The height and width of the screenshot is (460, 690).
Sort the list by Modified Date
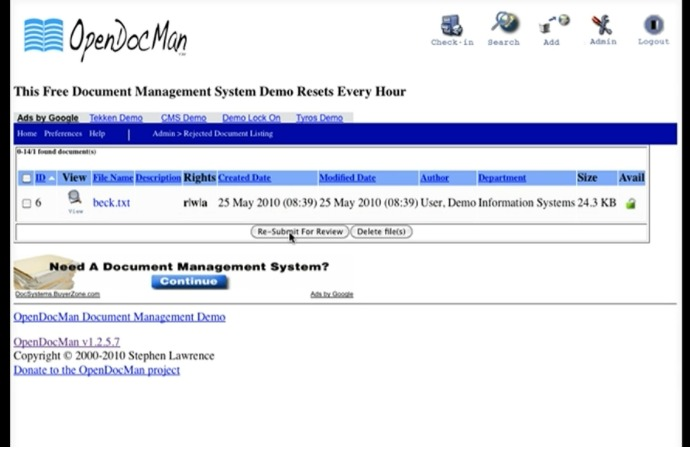click(x=347, y=178)
